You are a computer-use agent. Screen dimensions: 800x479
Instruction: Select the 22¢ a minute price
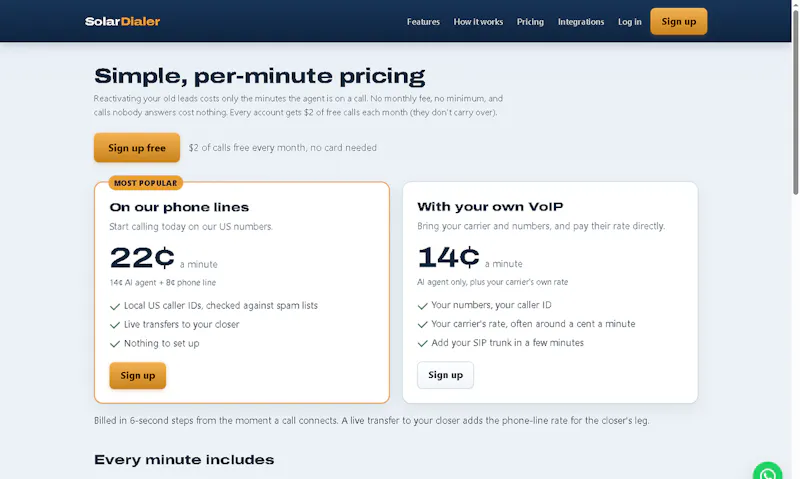click(x=164, y=258)
